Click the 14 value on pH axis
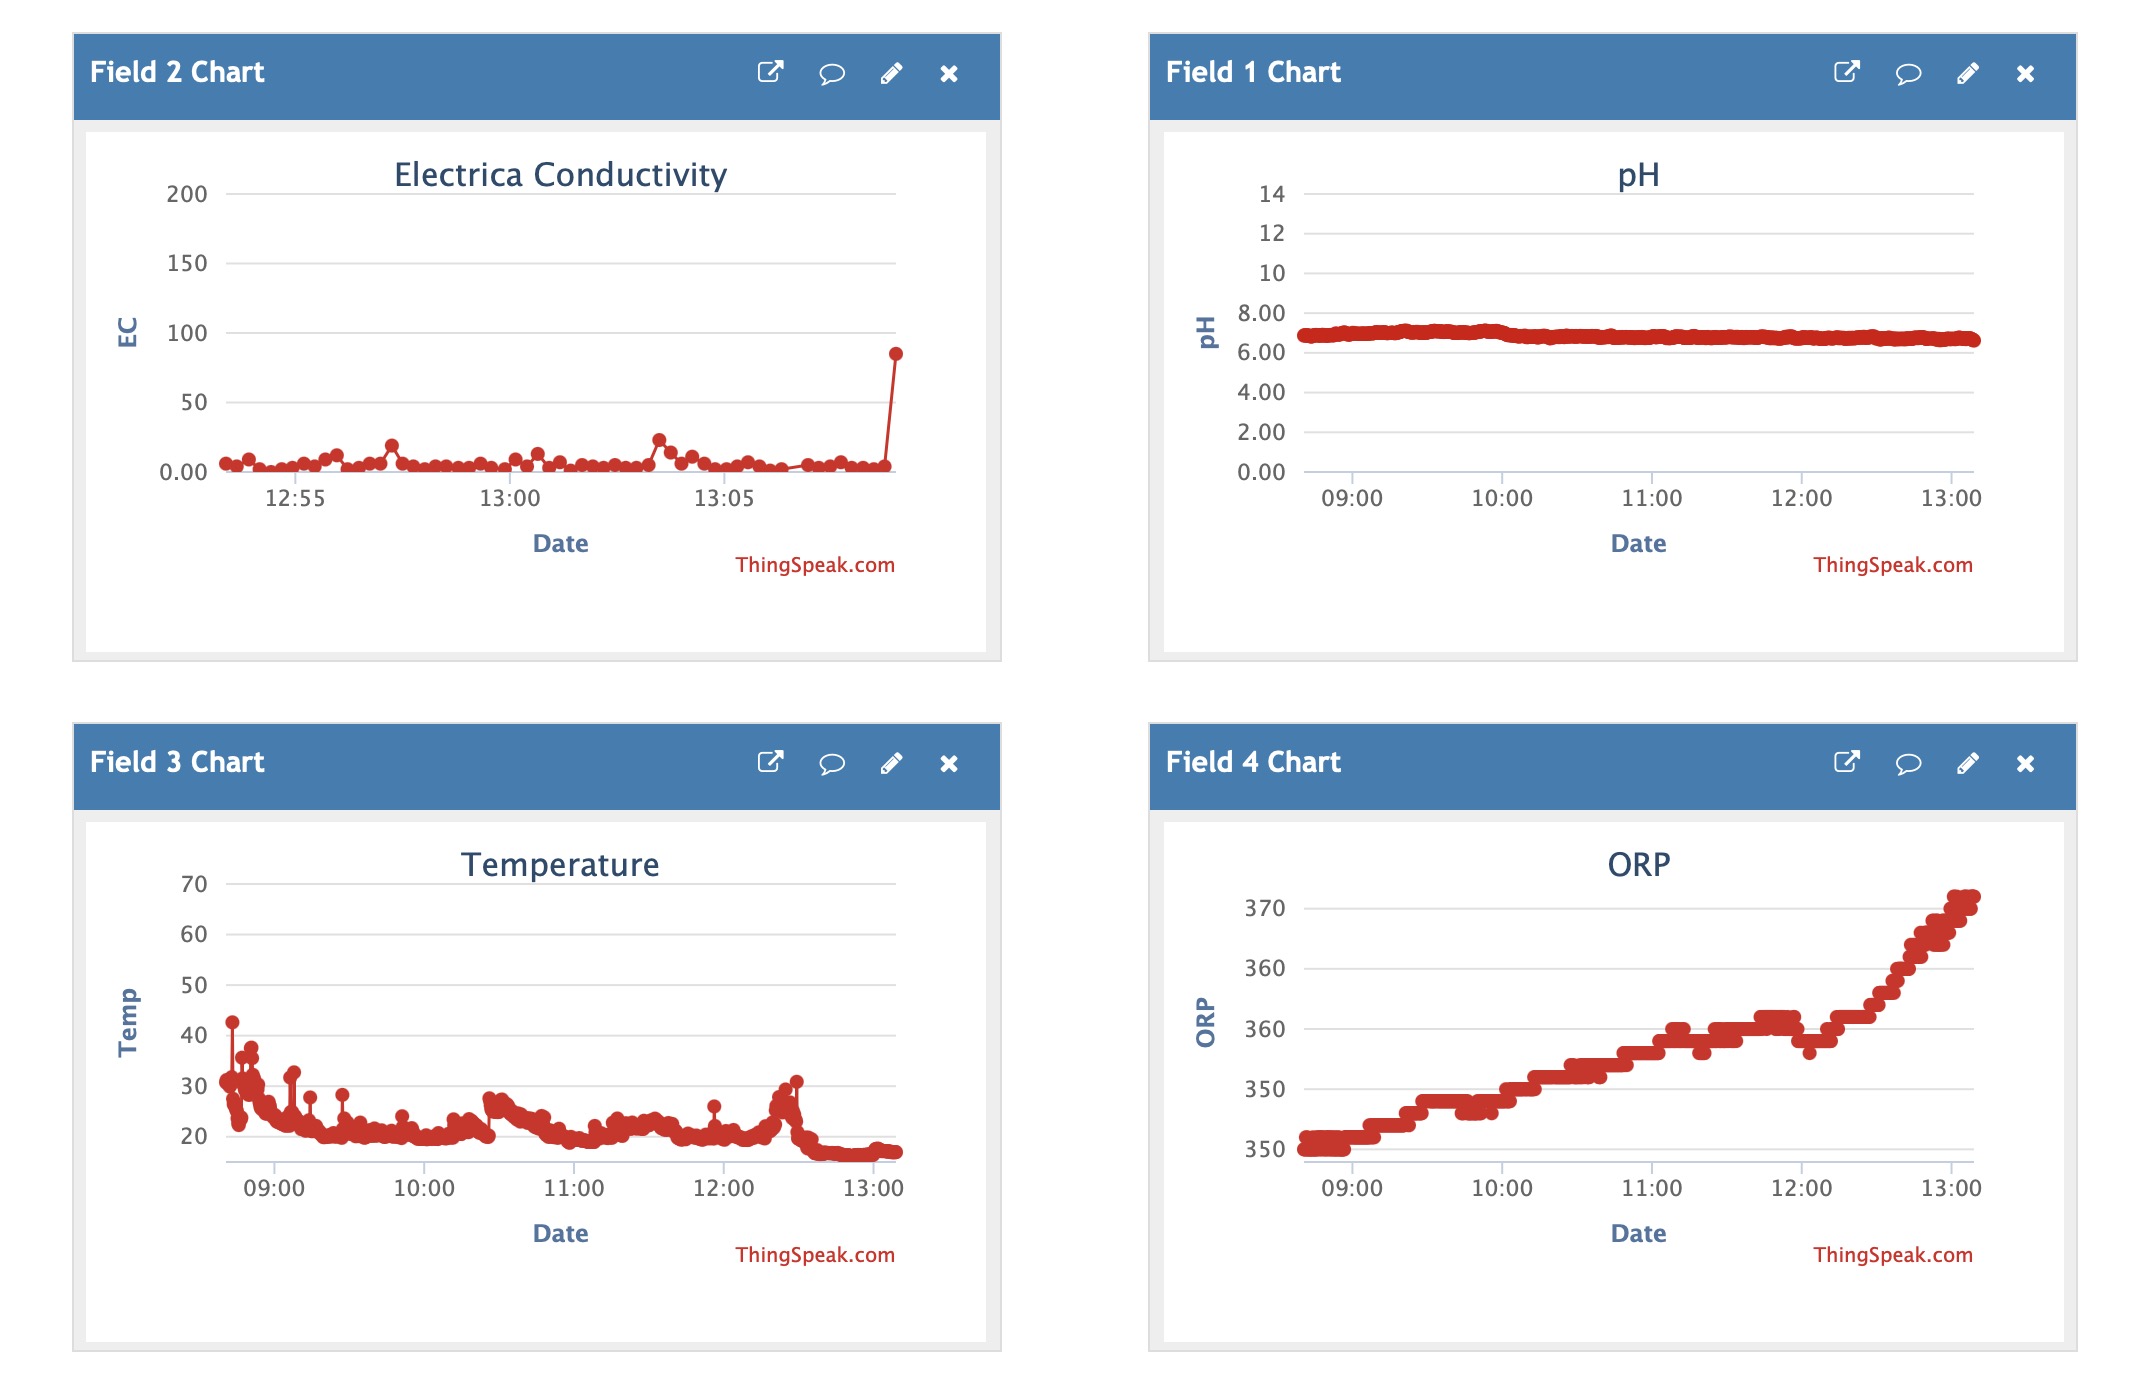The width and height of the screenshot is (2144, 1378). click(1272, 194)
